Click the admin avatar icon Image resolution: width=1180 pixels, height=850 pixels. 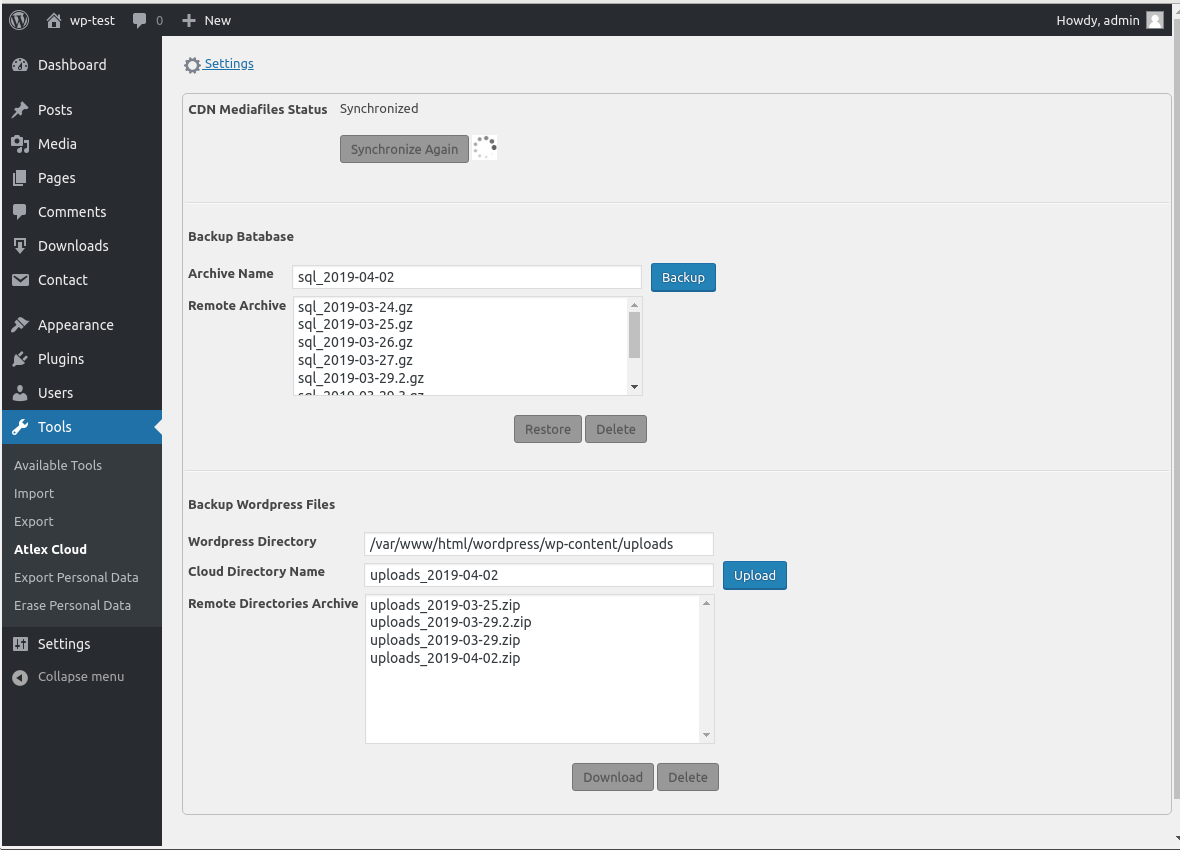(x=1155, y=20)
